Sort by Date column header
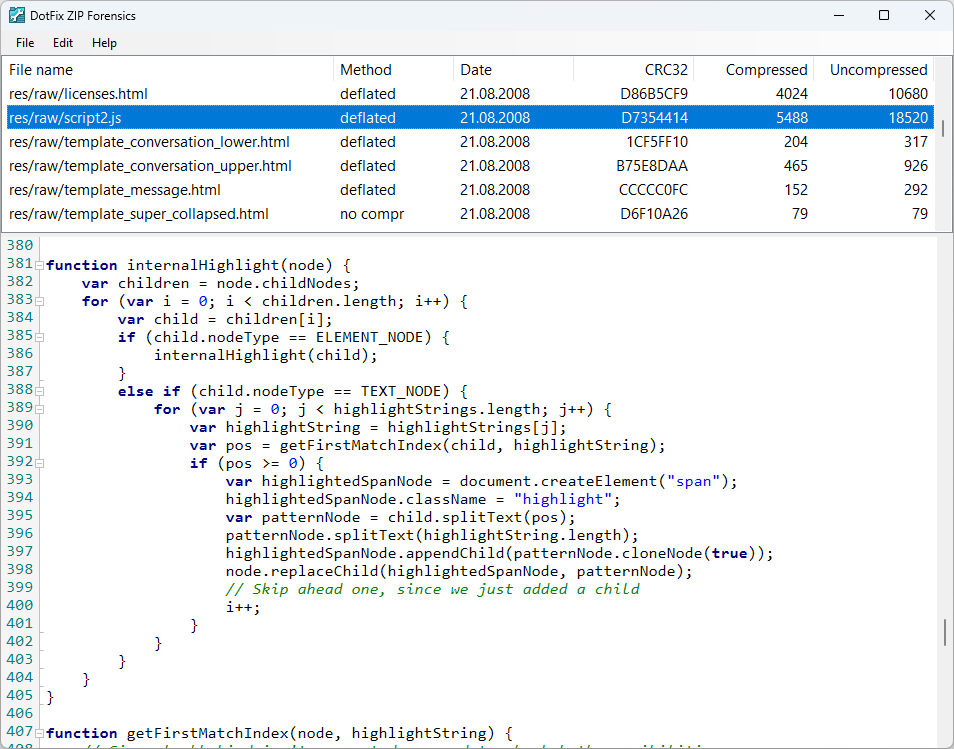Screen dimensions: 954x749 click(x=513, y=70)
